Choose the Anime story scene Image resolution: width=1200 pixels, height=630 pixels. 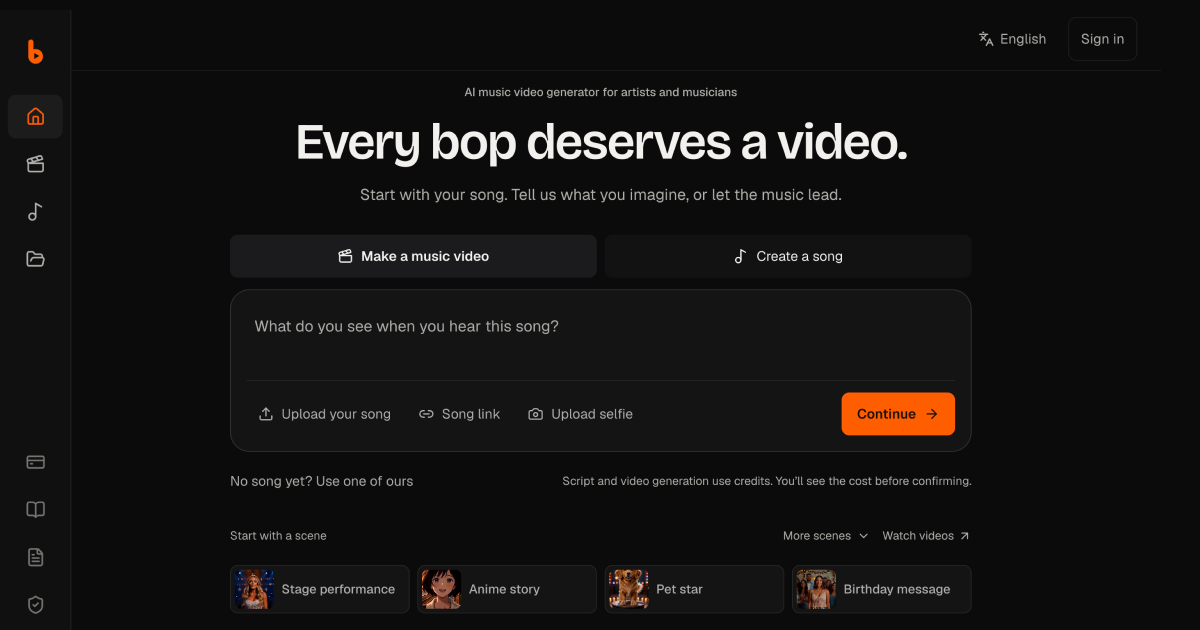coord(507,589)
